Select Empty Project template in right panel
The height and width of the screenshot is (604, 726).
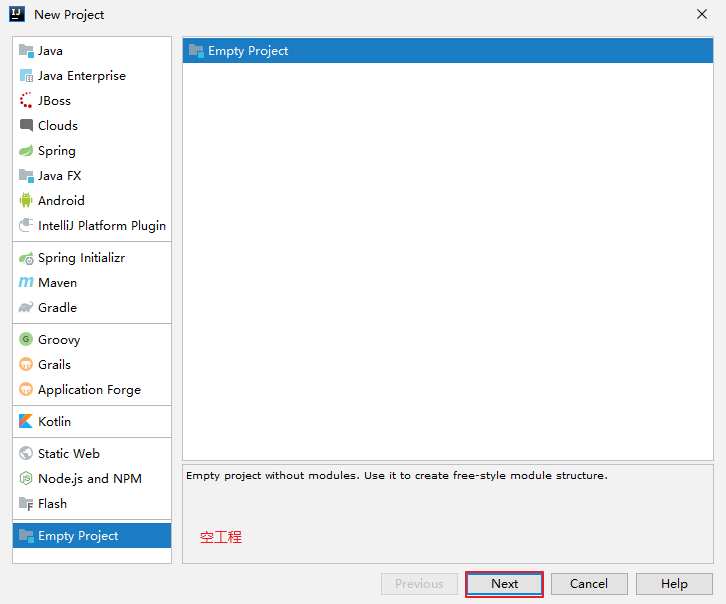248,51
